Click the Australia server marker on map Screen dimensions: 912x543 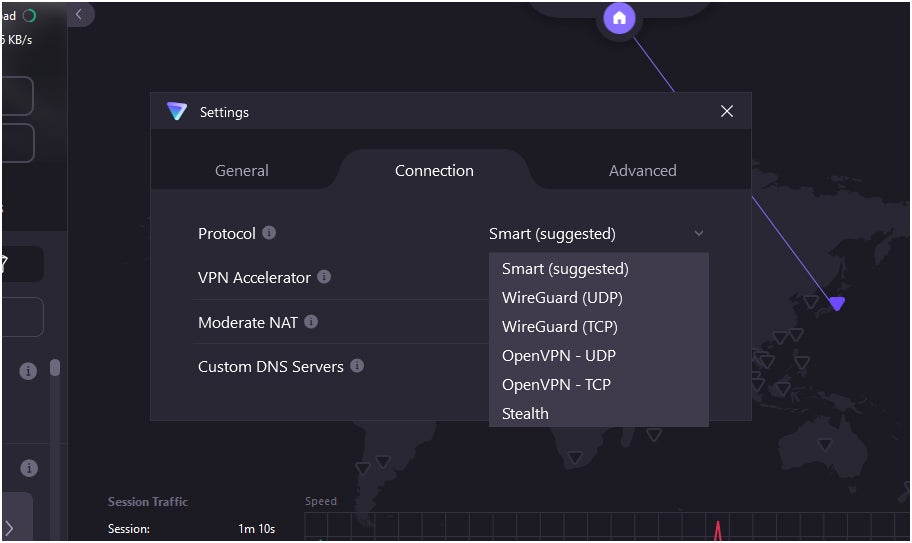824,445
